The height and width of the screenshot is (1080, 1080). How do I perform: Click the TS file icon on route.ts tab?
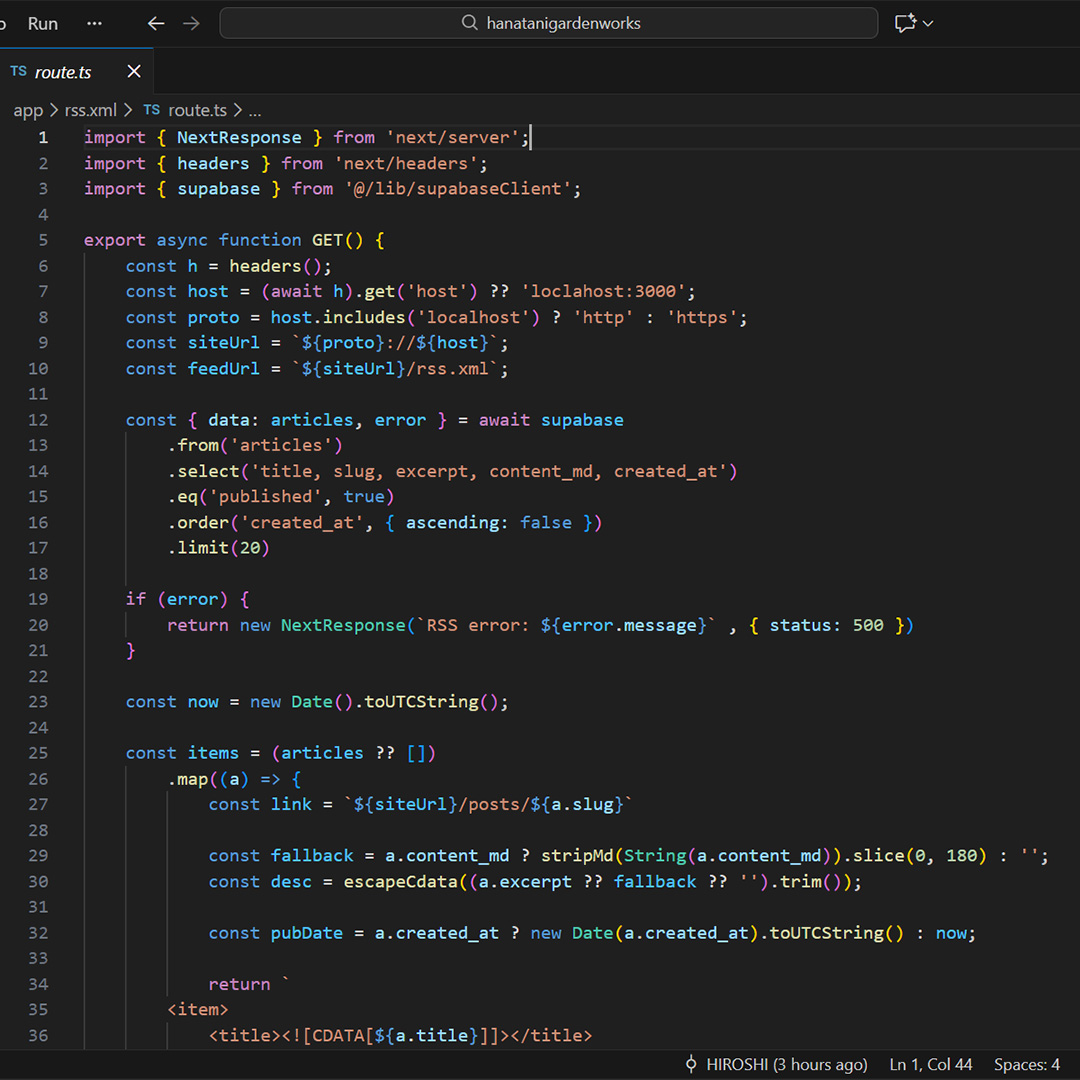tap(19, 72)
